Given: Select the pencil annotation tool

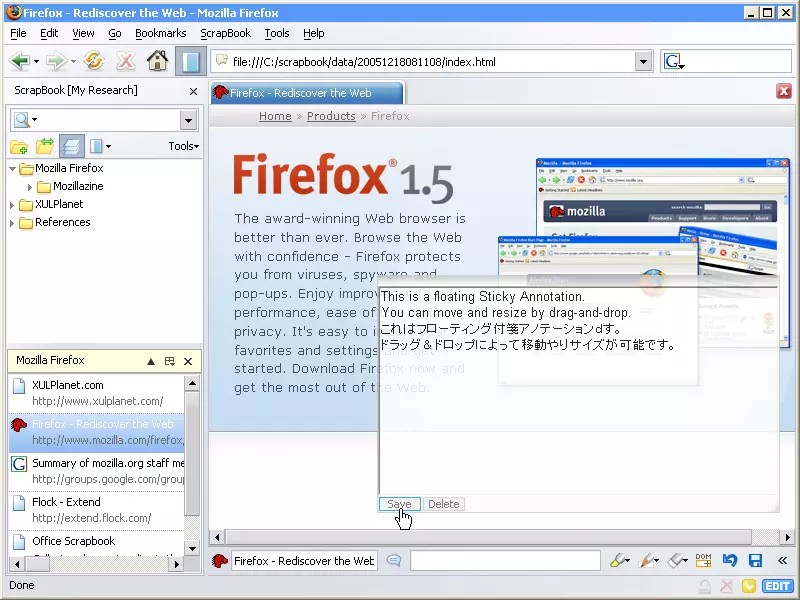Looking at the screenshot, I should (648, 561).
